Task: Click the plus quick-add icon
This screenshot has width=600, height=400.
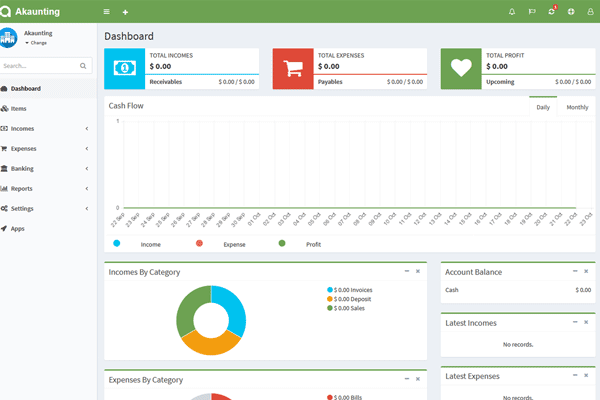Action: coord(125,12)
